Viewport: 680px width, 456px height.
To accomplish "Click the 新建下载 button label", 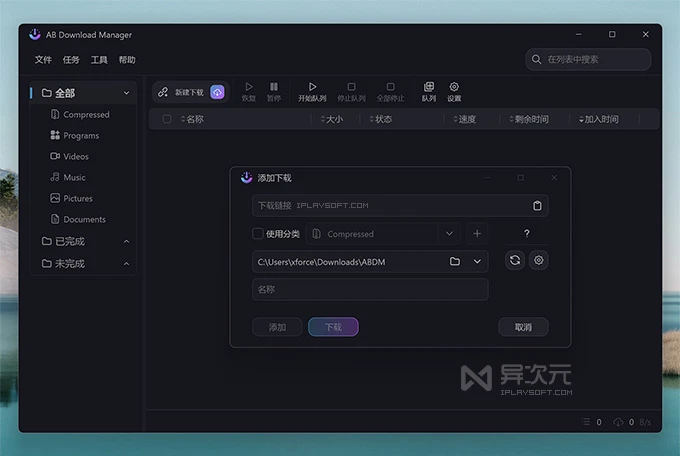I will [x=189, y=92].
